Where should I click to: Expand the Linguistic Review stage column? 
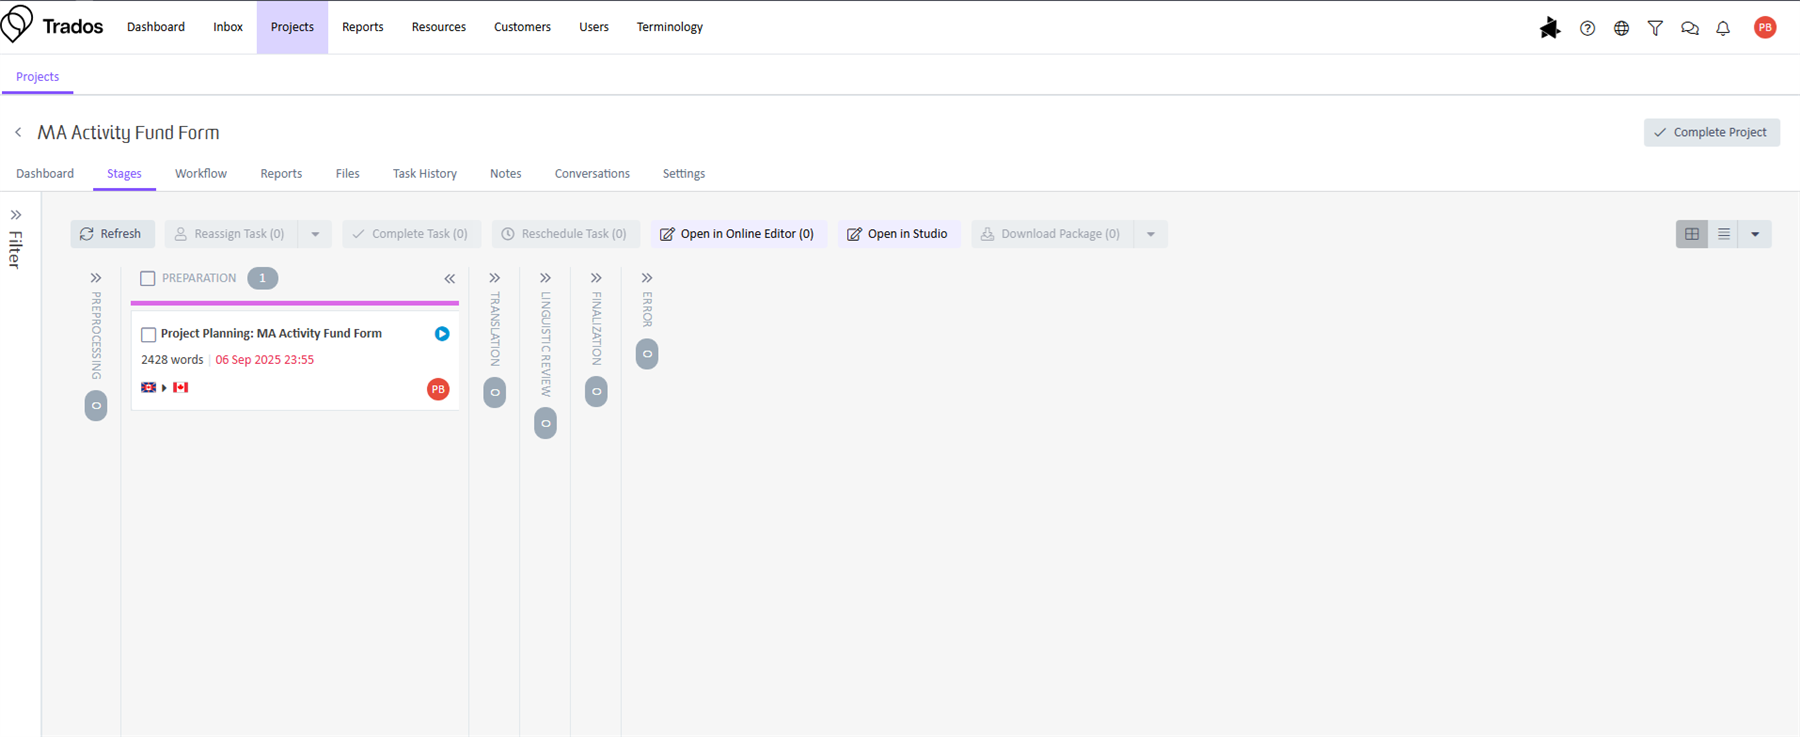coord(546,278)
